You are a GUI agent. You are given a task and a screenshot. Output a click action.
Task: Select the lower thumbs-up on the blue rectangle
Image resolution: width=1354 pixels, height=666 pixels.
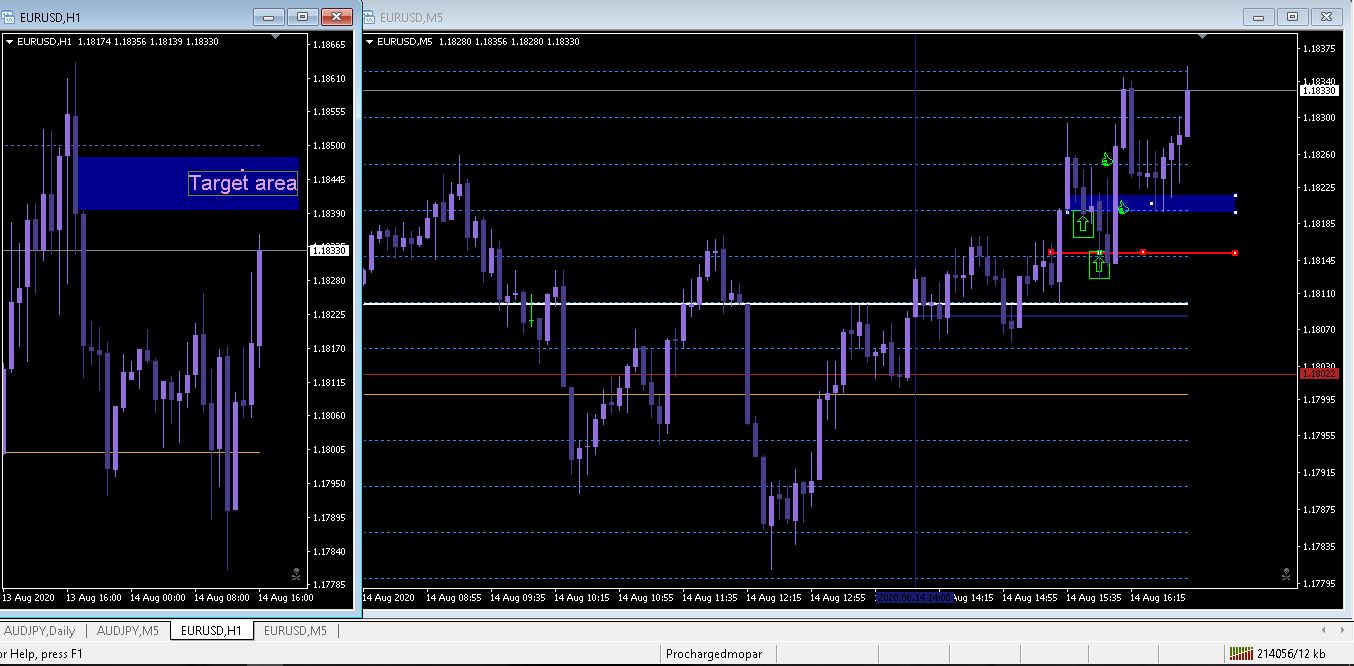click(x=1122, y=207)
